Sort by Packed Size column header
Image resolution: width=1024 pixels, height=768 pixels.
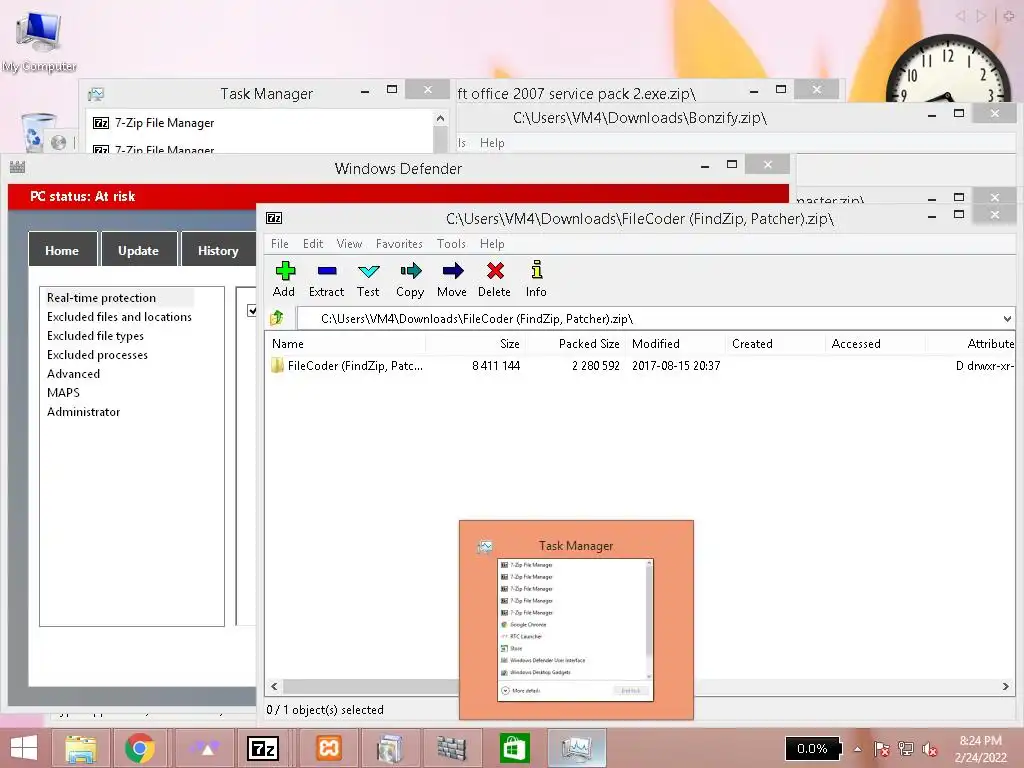pos(575,344)
